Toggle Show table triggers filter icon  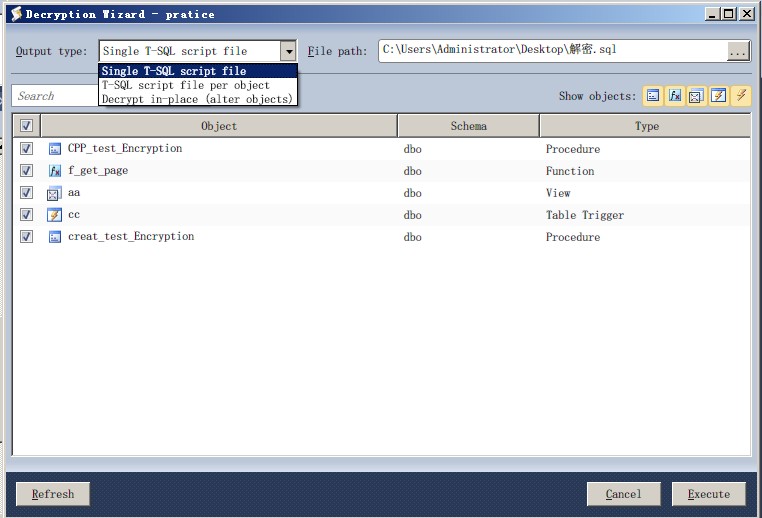pyautogui.click(x=718, y=96)
